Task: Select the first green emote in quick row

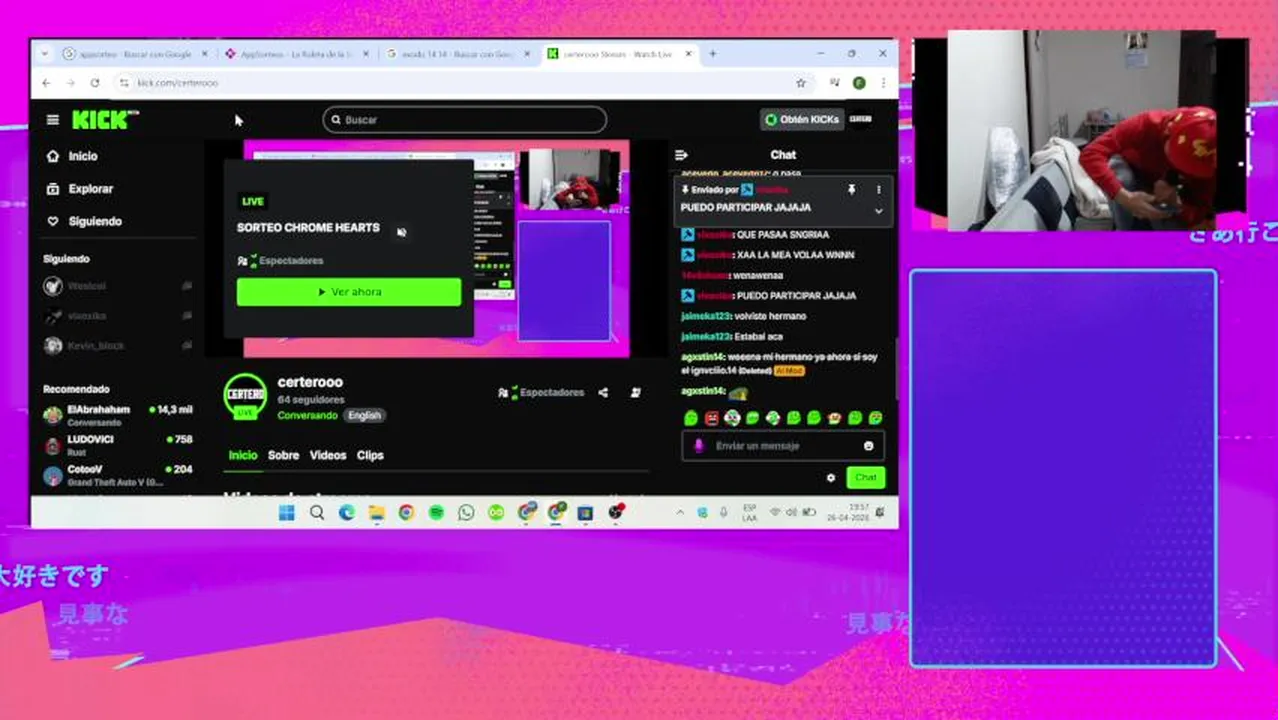Action: point(690,418)
